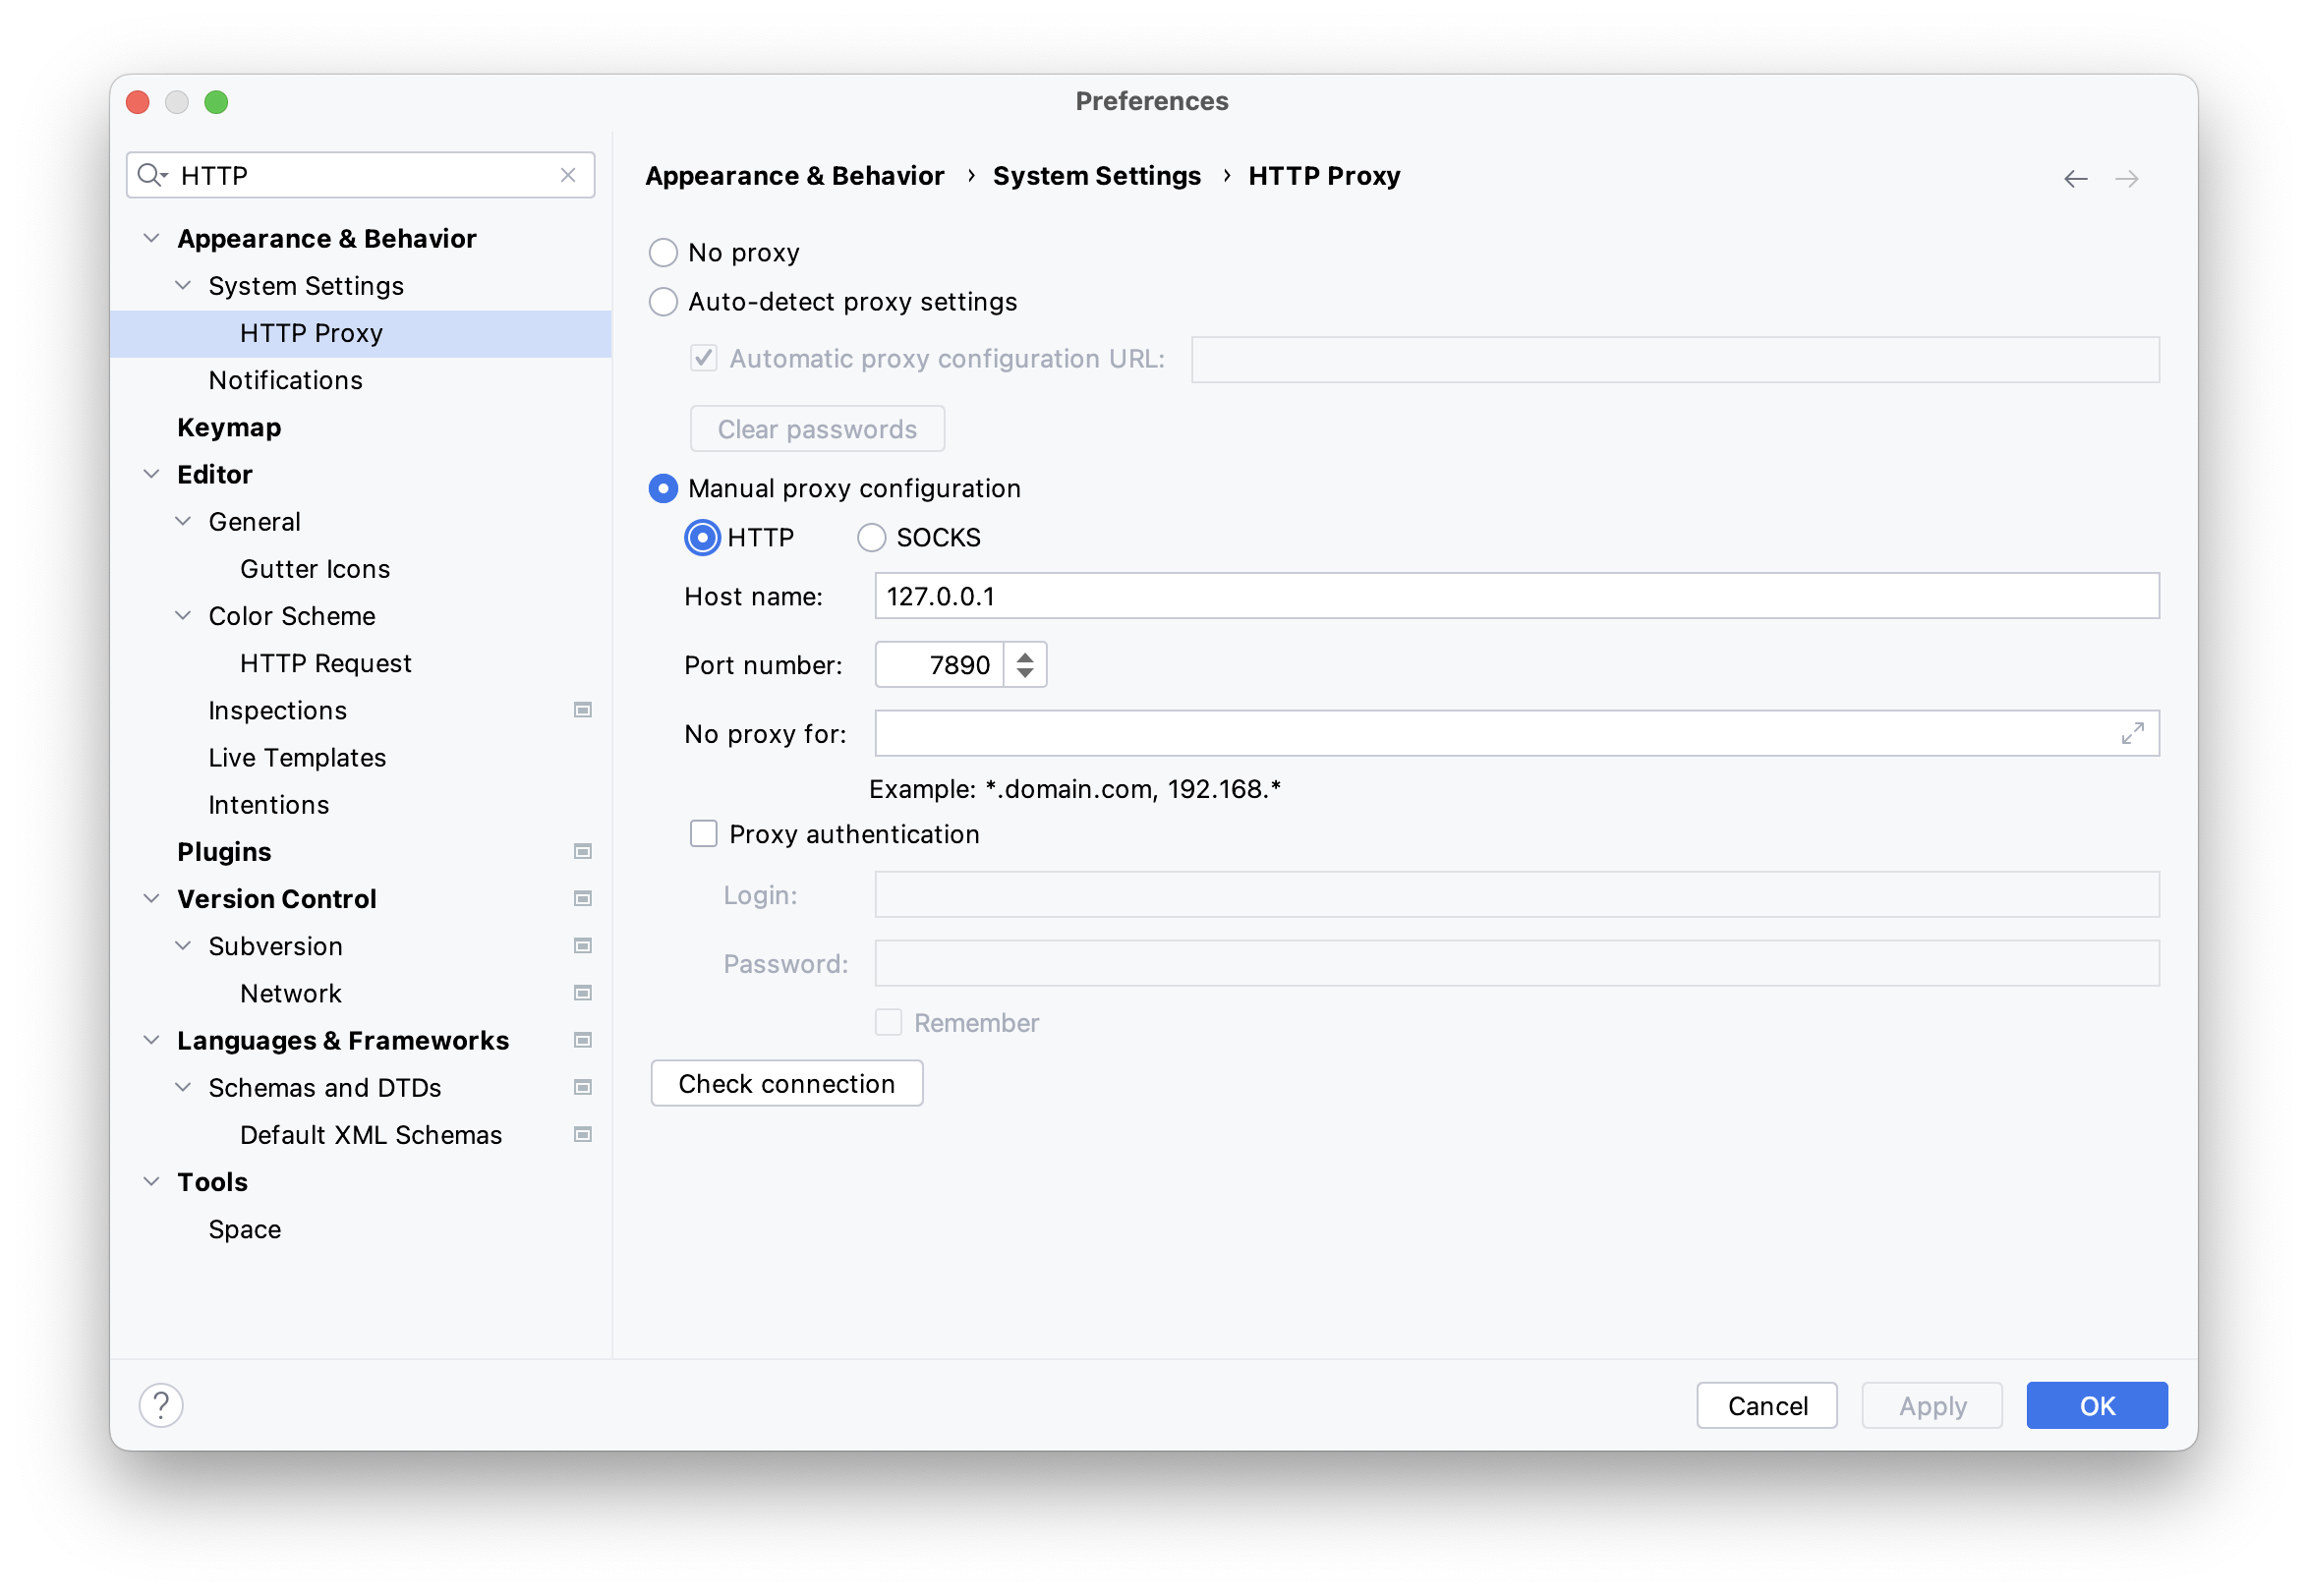Click the help question mark icon
This screenshot has height=1596, width=2308.
(x=161, y=1405)
